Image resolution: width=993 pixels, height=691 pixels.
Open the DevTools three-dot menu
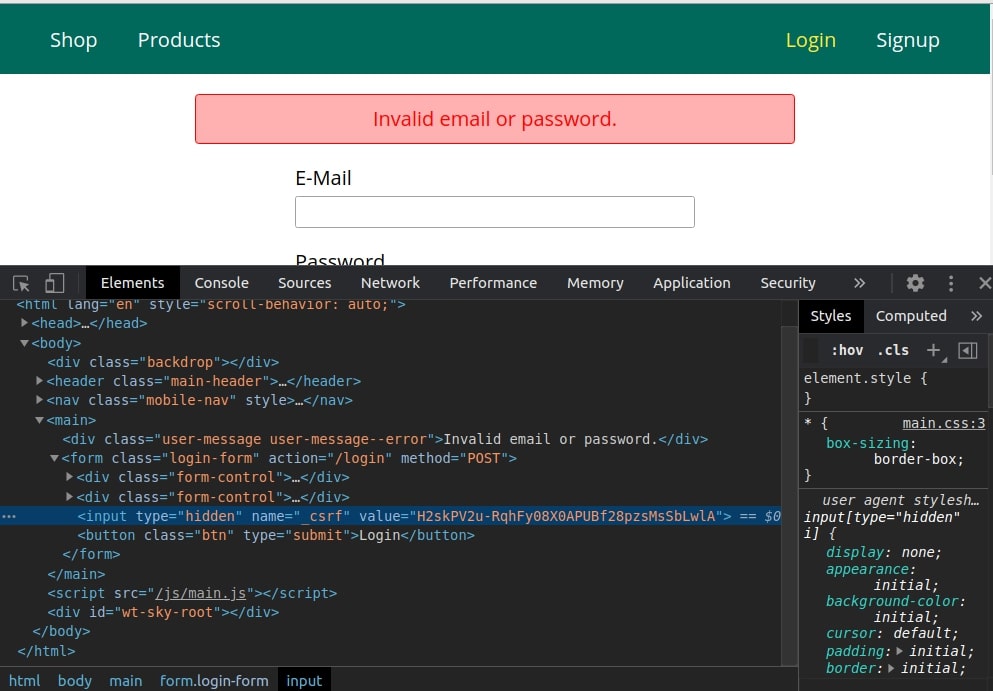point(951,283)
